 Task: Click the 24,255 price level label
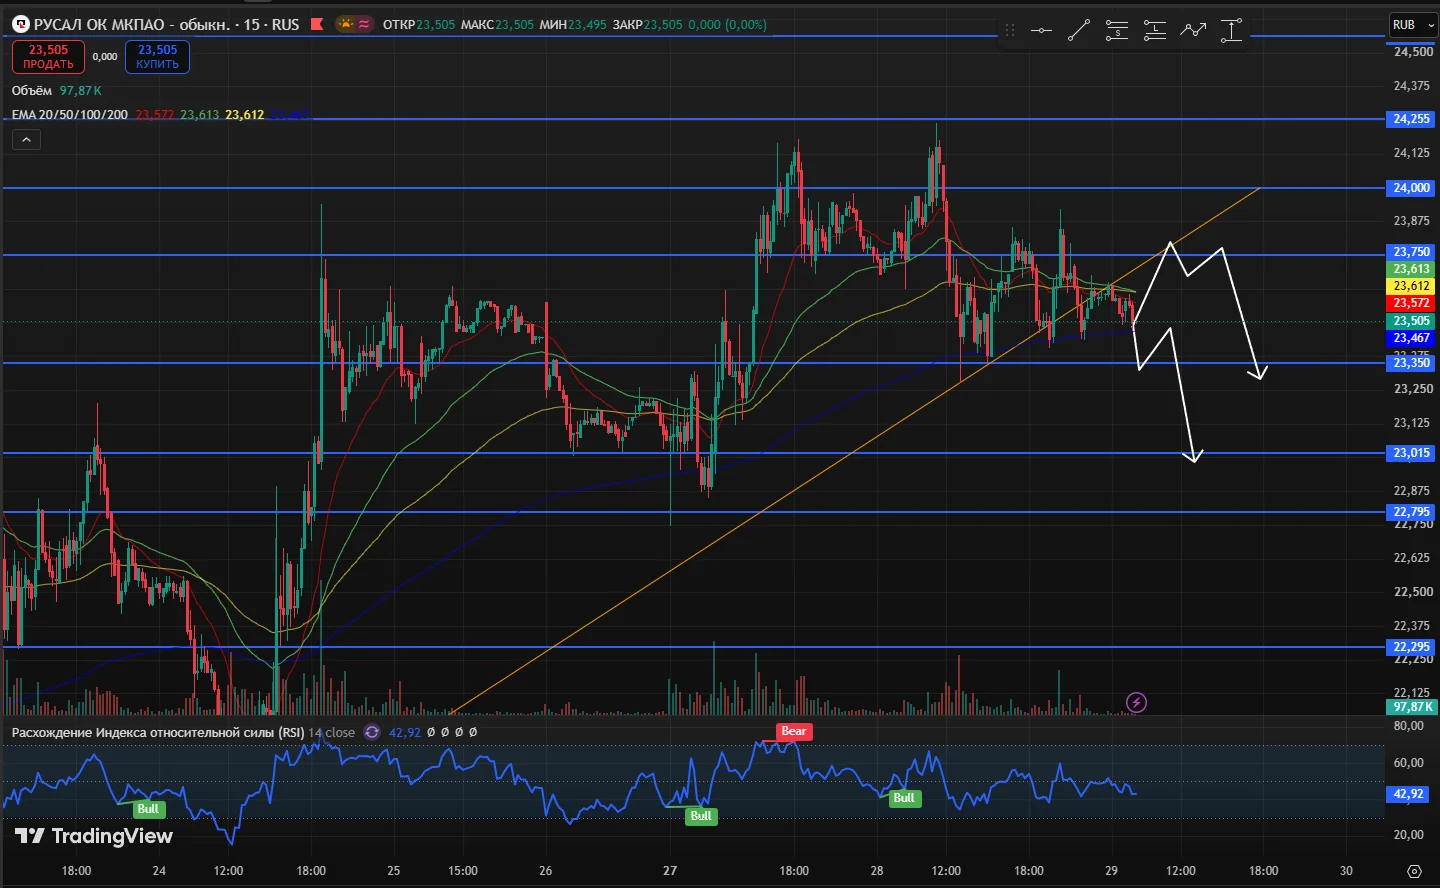pos(1412,119)
